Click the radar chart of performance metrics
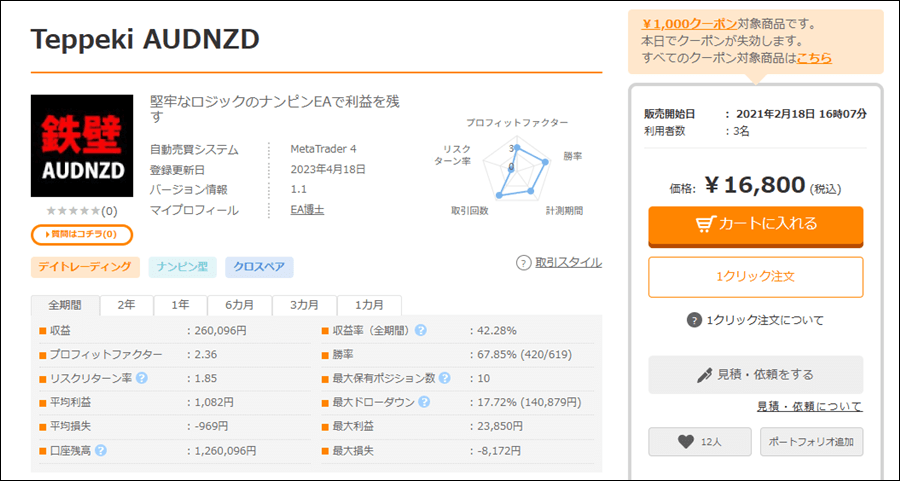This screenshot has height=481, width=900. (518, 170)
